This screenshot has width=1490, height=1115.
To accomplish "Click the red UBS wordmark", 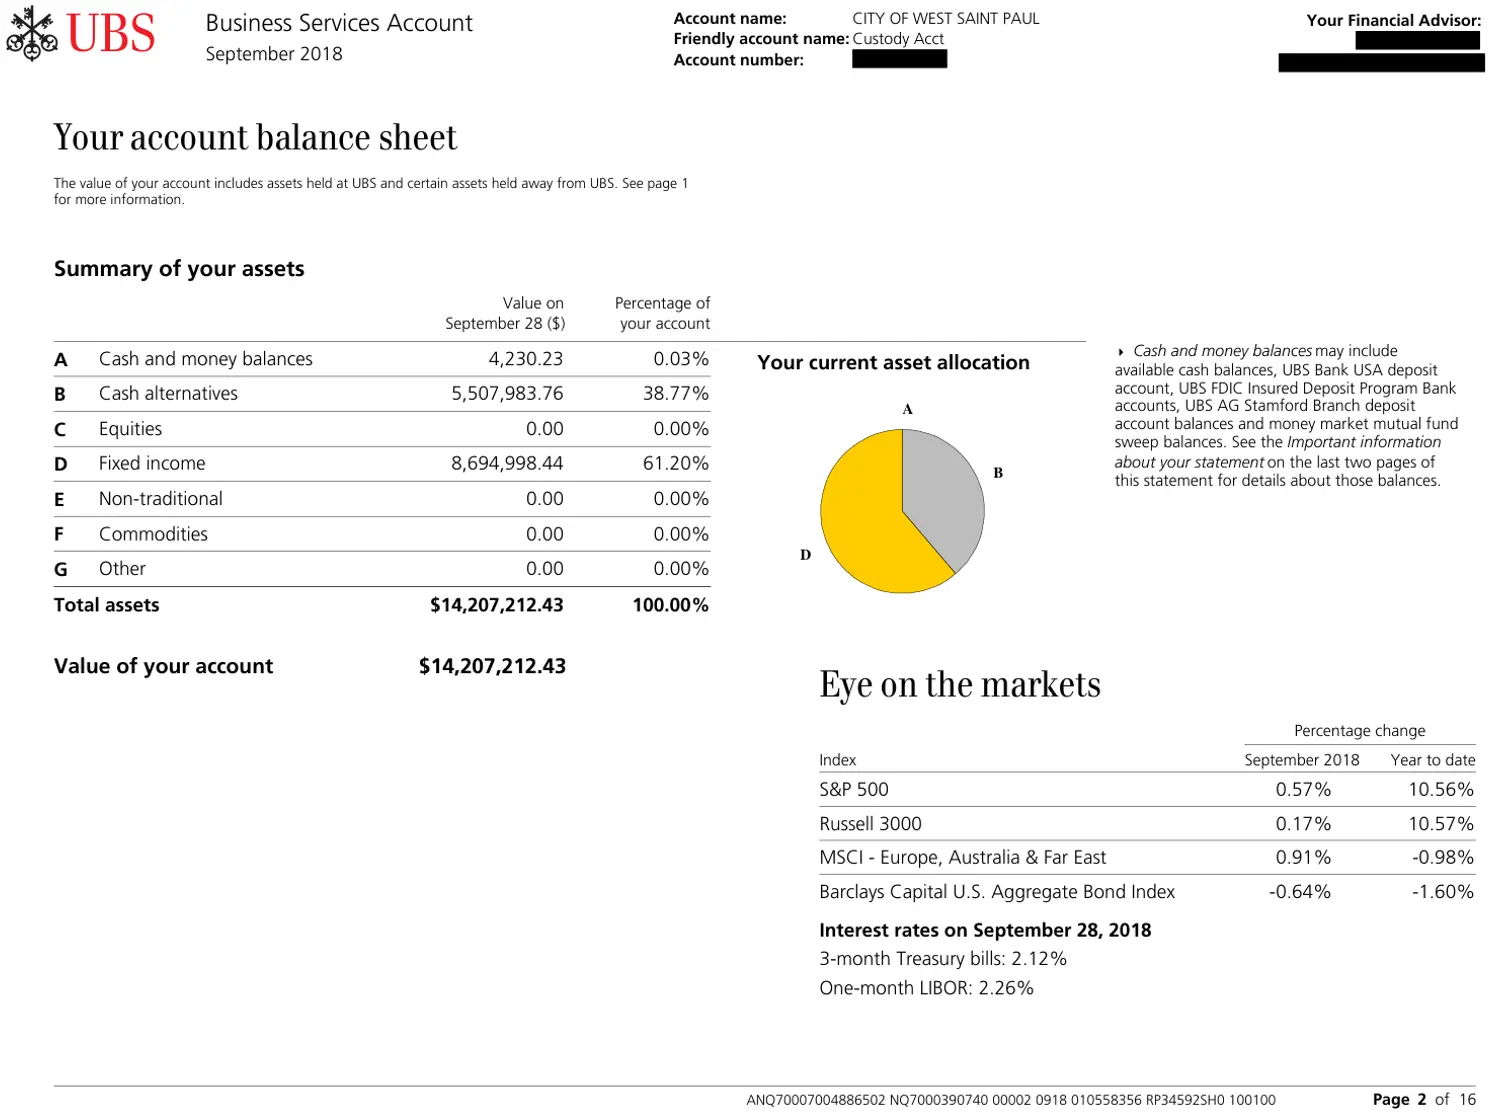I will [111, 33].
